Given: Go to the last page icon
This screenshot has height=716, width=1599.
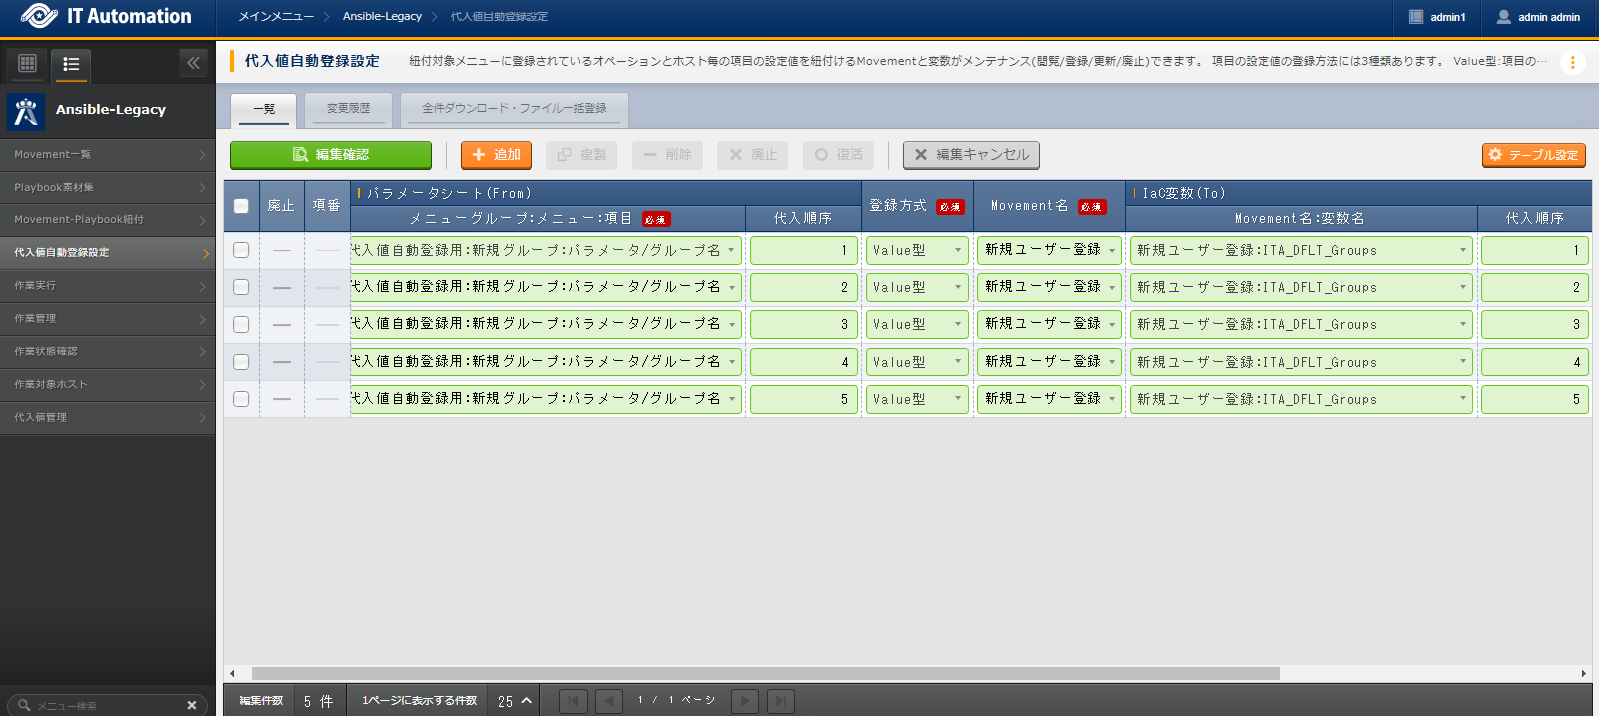Looking at the screenshot, I should 780,701.
